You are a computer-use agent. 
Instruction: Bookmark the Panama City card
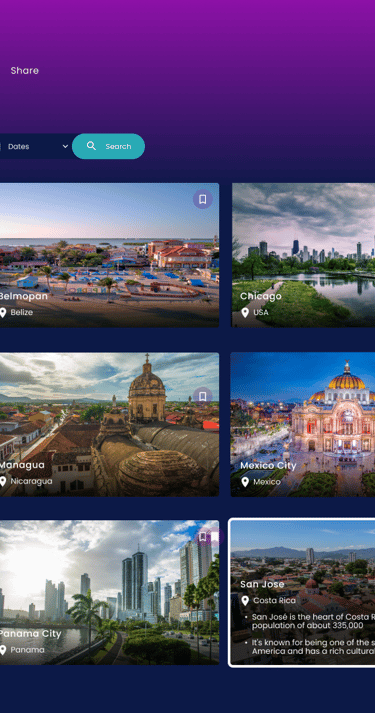coord(203,537)
